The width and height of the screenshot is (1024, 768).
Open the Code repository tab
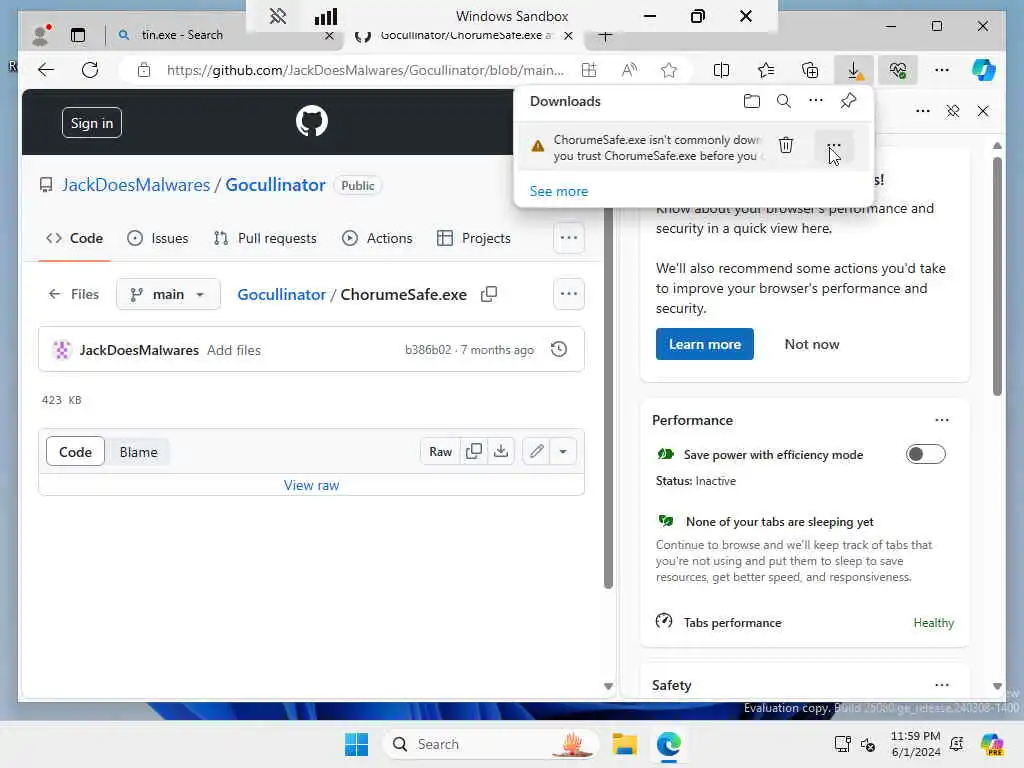click(x=74, y=238)
